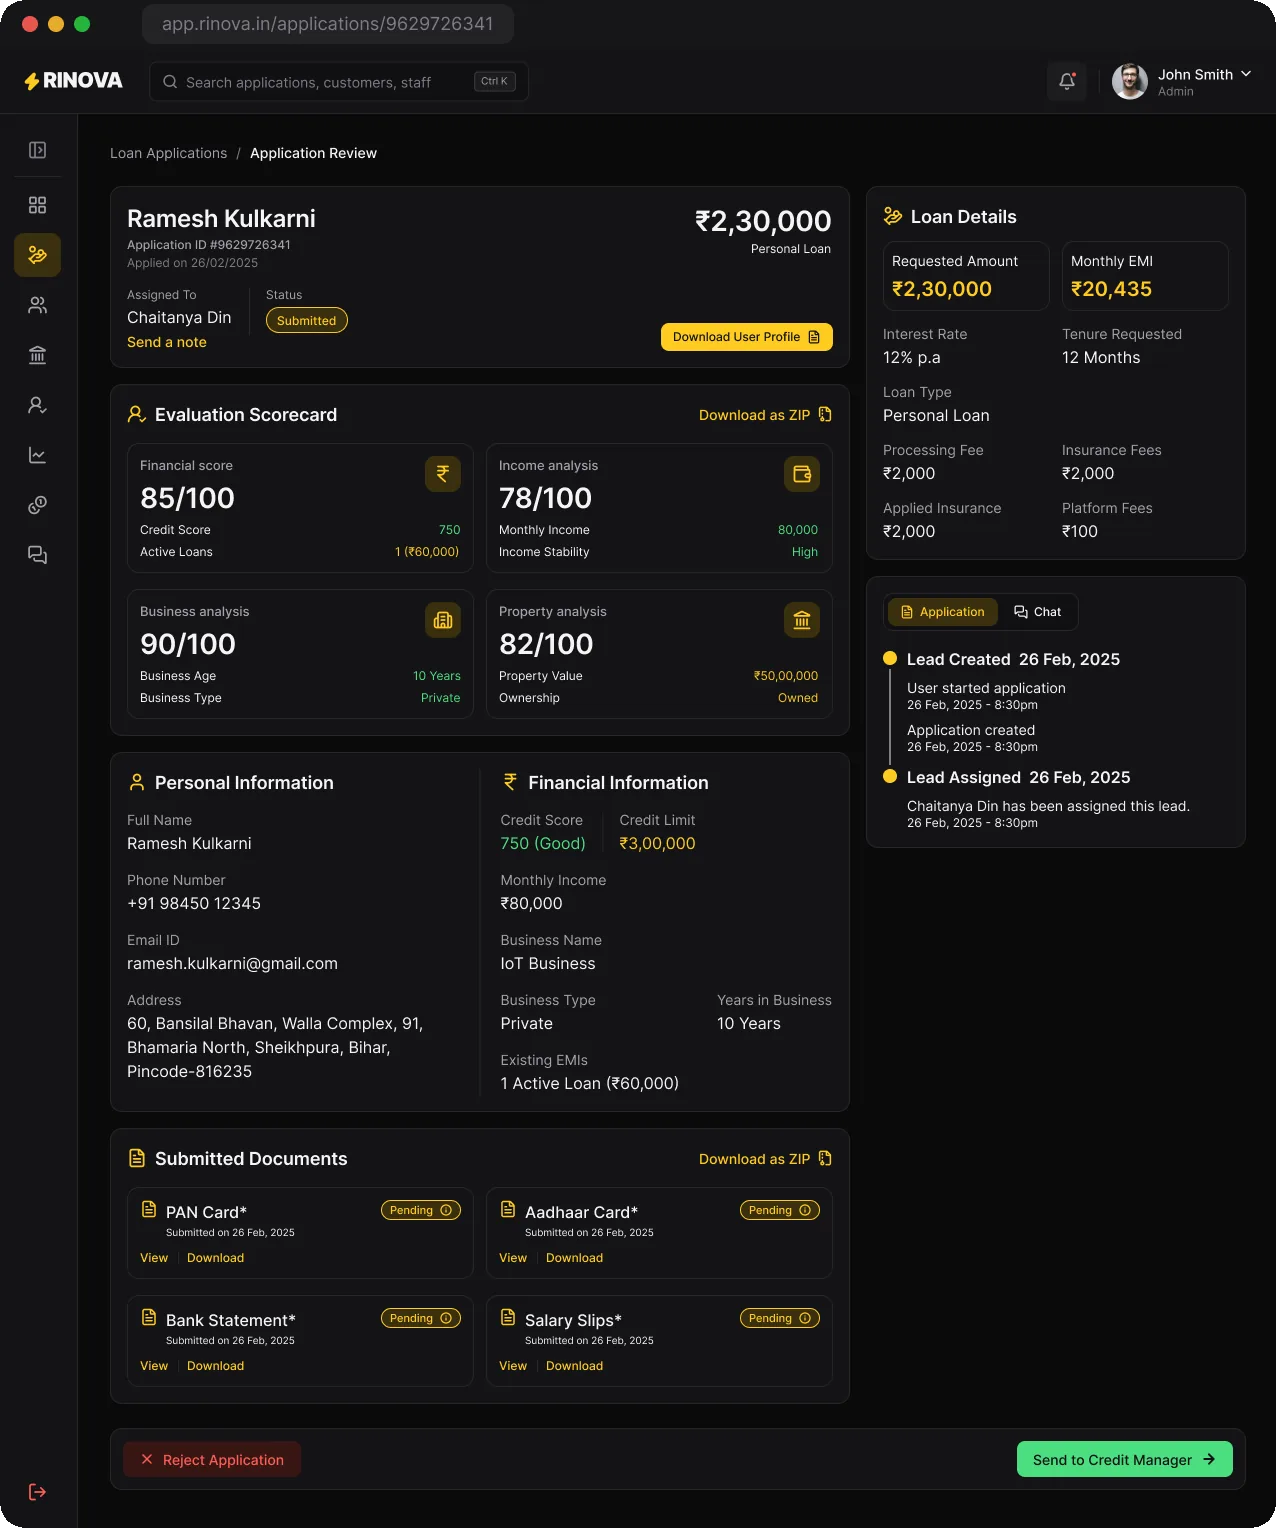Click the Application Review breadcrumb
Image resolution: width=1276 pixels, height=1528 pixels.
tap(313, 153)
